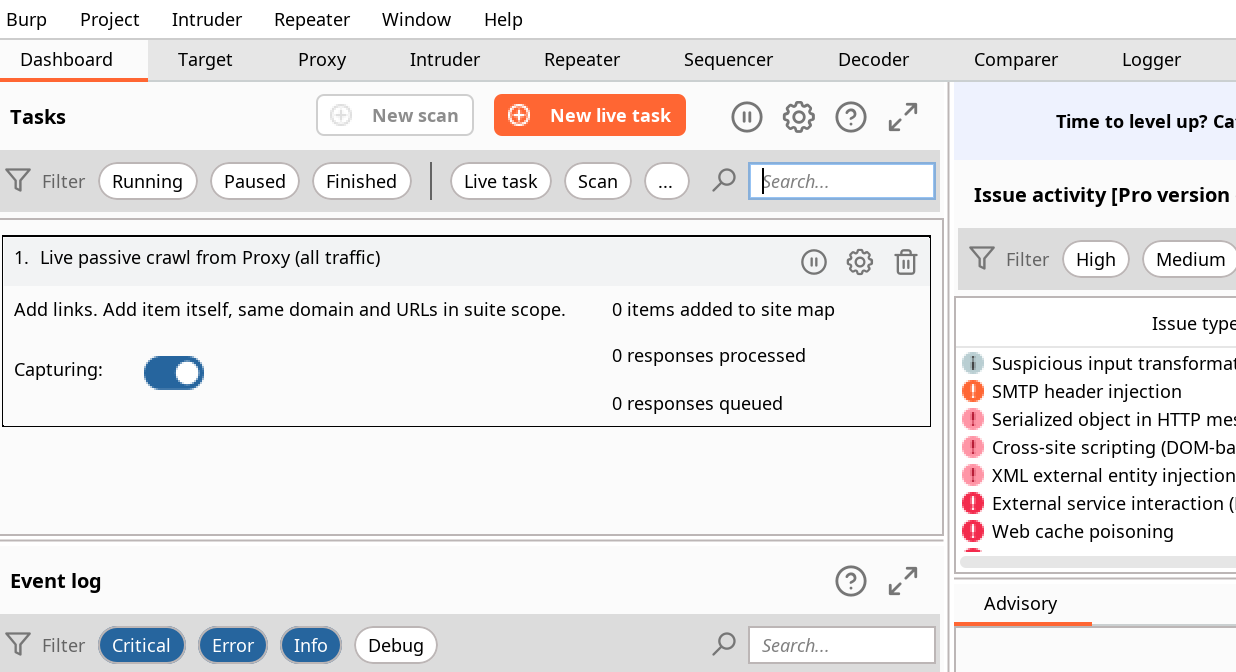Select the Advisory tab
1236x672 pixels.
pos(1020,604)
